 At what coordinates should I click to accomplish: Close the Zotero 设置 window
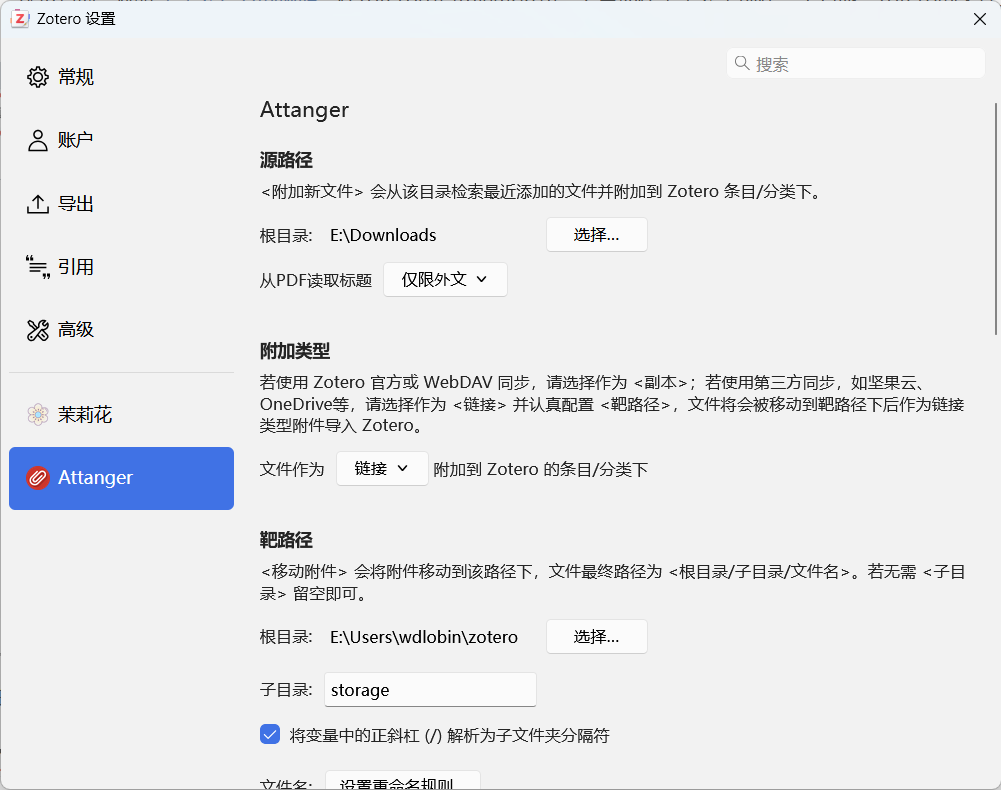pos(980,19)
